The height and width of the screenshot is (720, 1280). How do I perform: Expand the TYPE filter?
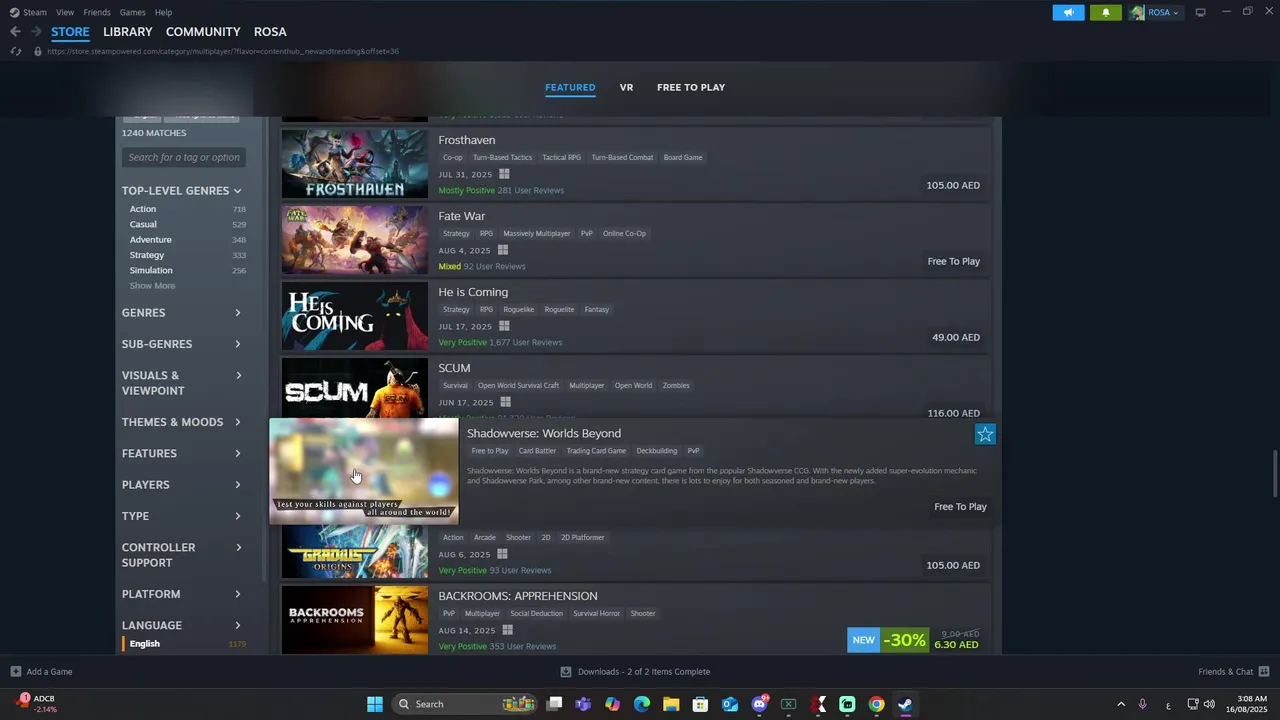182,516
